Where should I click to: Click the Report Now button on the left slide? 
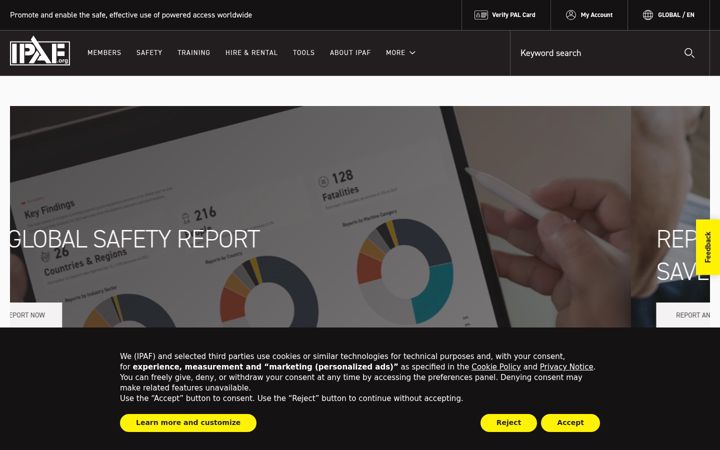[36, 315]
